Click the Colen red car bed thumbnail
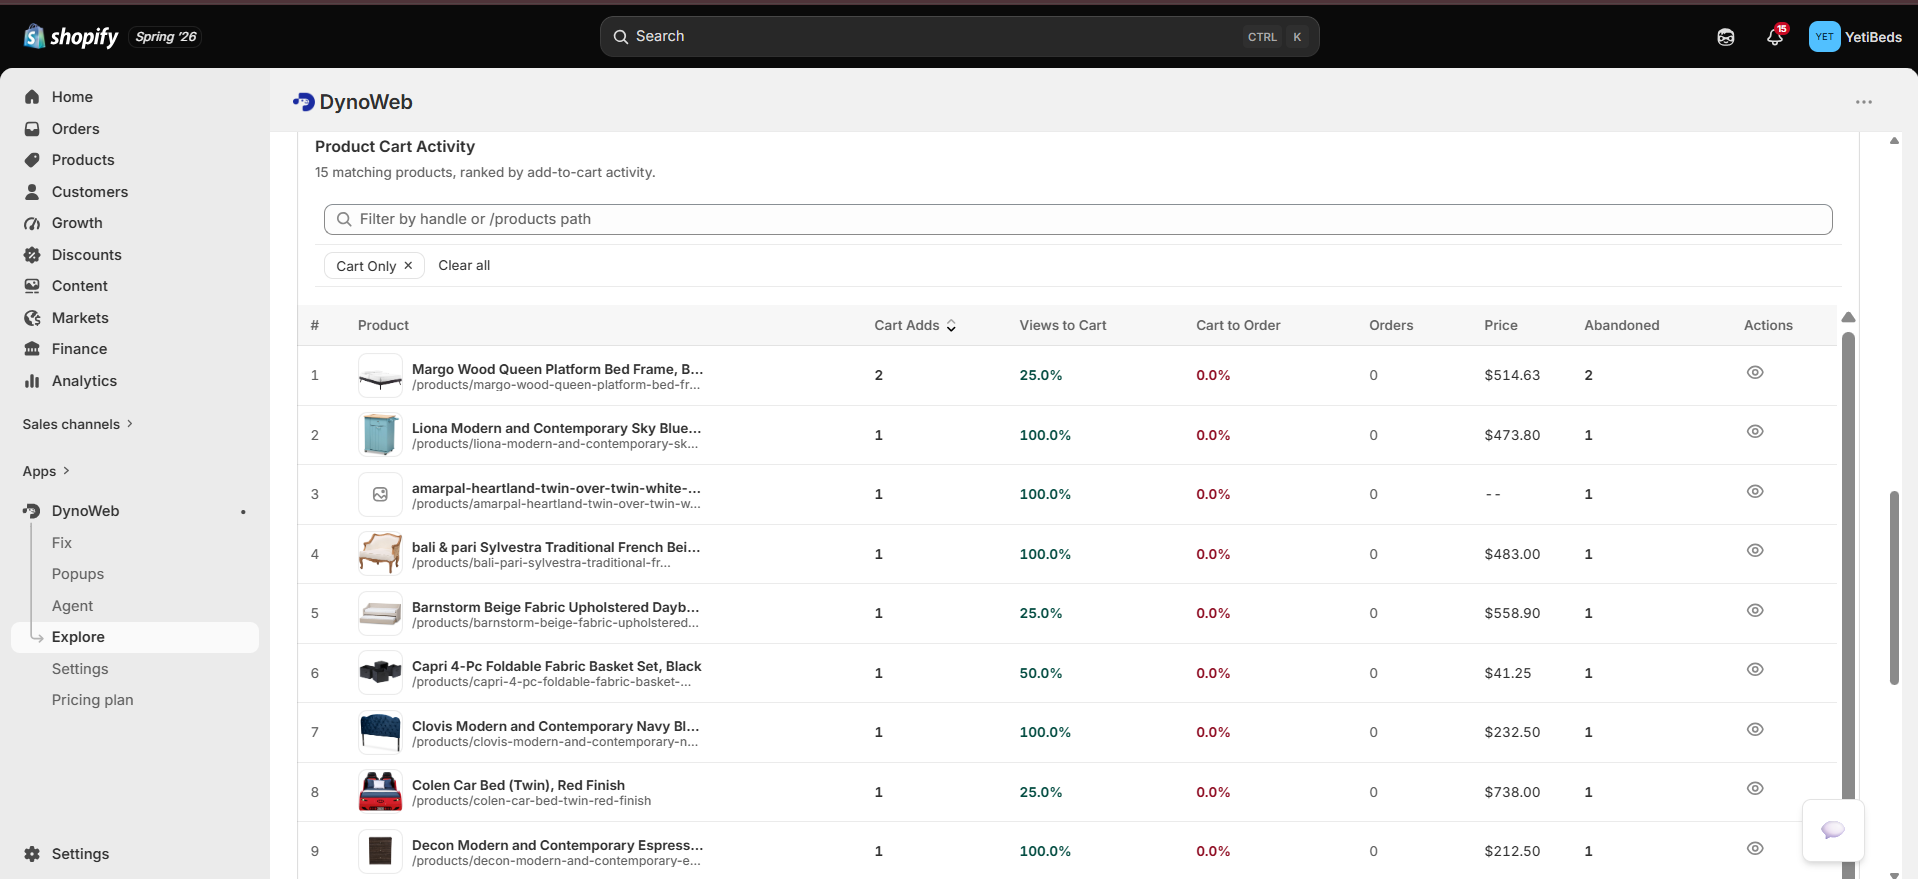The image size is (1918, 879). click(380, 792)
